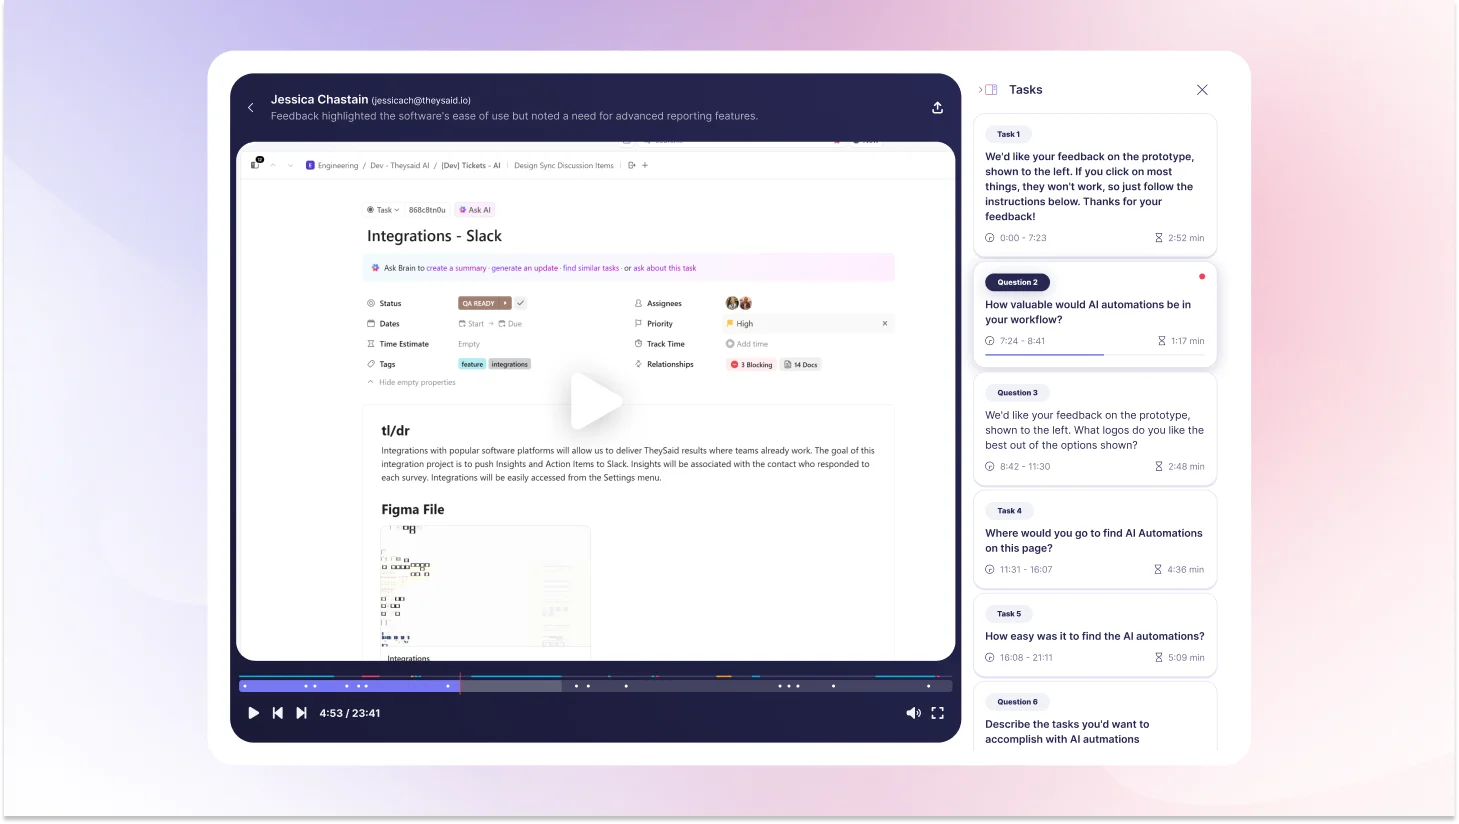
Task: Close the Tasks panel
Action: (x=1202, y=90)
